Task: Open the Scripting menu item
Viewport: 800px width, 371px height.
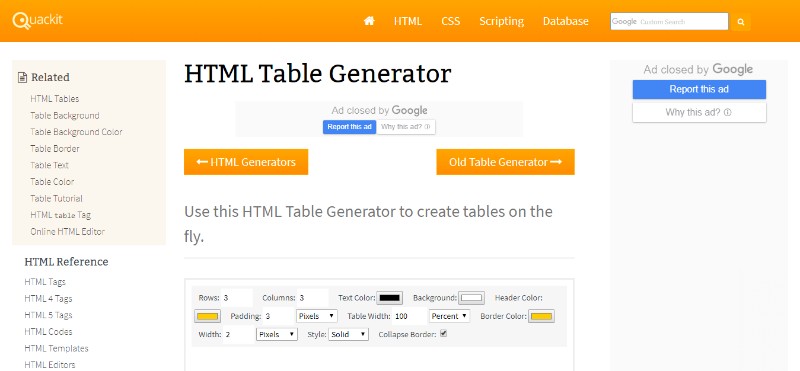Action: pyautogui.click(x=502, y=21)
